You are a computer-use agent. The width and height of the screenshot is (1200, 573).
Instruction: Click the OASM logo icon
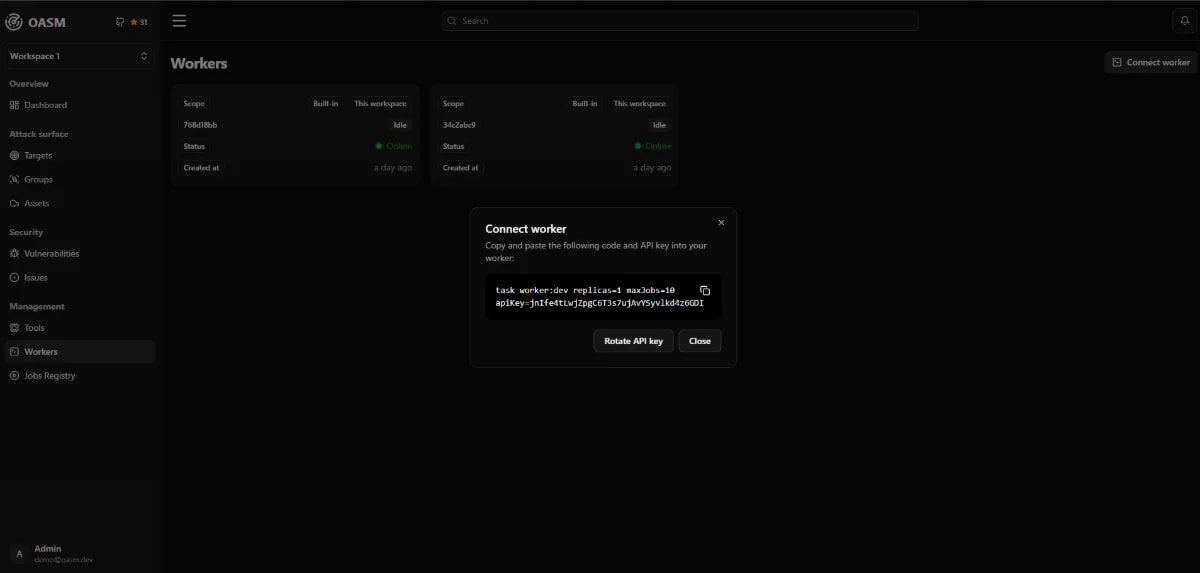point(14,21)
